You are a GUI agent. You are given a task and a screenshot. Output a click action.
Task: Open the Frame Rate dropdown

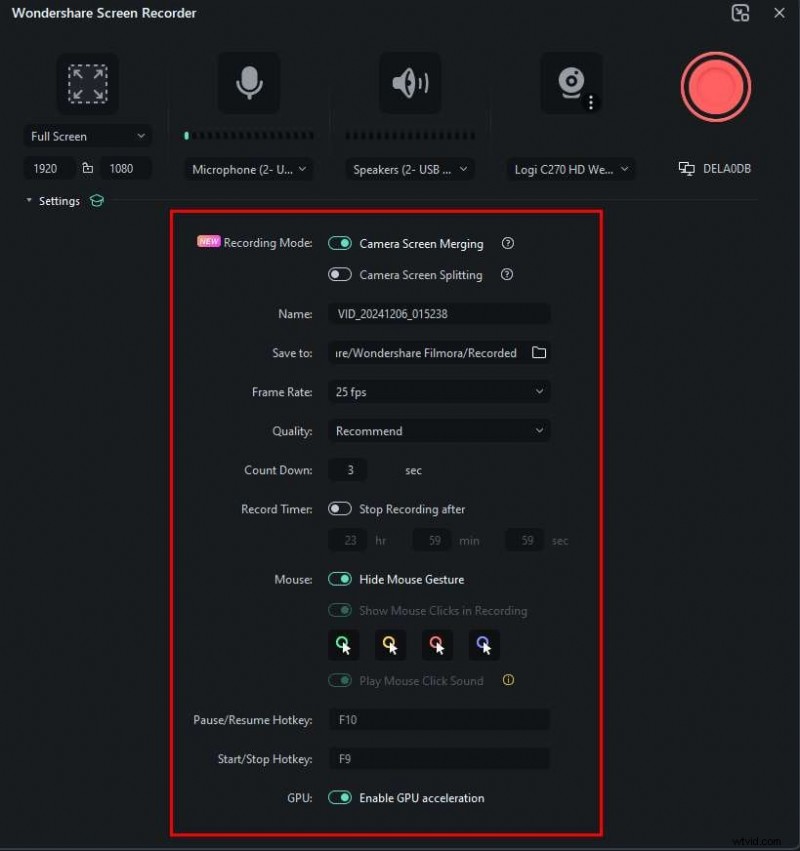[x=438, y=391]
